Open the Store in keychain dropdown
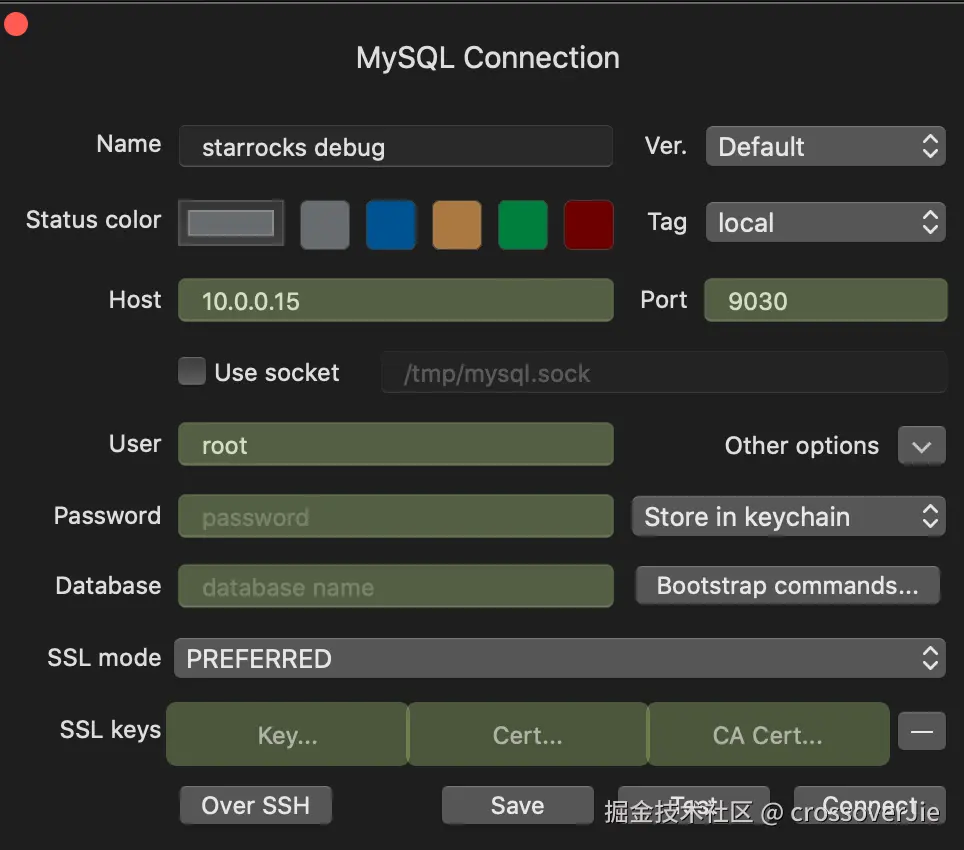 (788, 517)
